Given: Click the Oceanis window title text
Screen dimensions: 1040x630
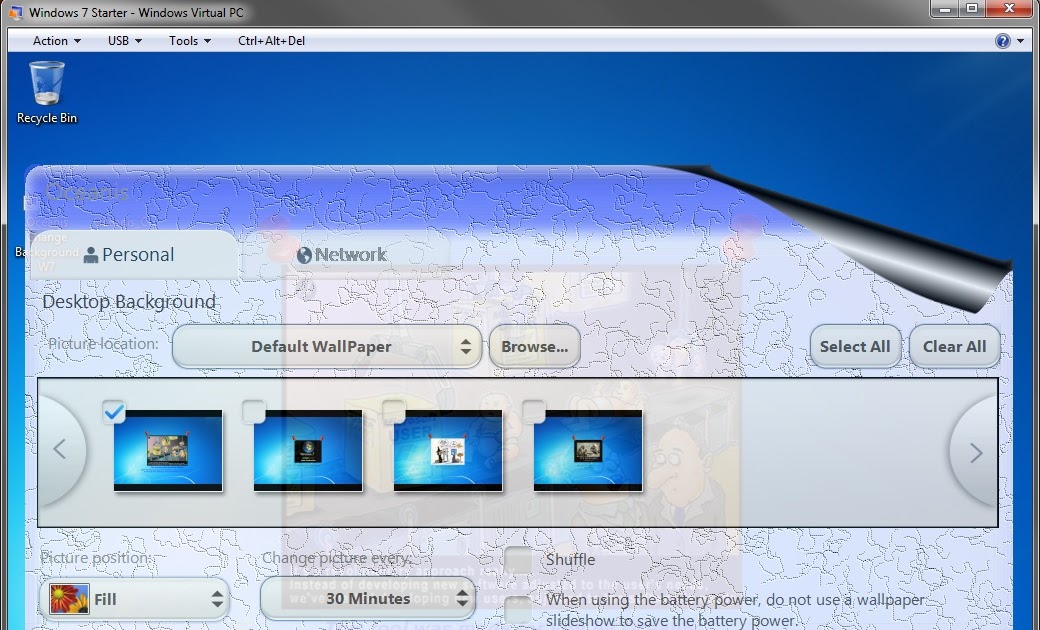Looking at the screenshot, I should pyautogui.click(x=87, y=192).
